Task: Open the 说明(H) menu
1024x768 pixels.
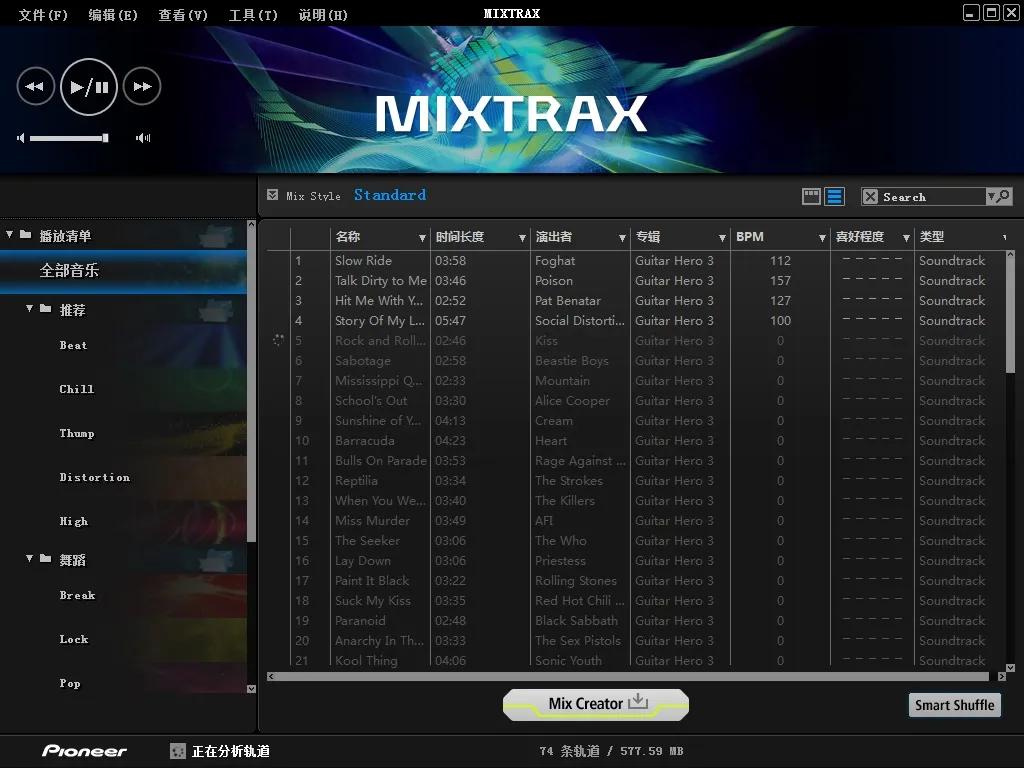Action: pyautogui.click(x=323, y=14)
